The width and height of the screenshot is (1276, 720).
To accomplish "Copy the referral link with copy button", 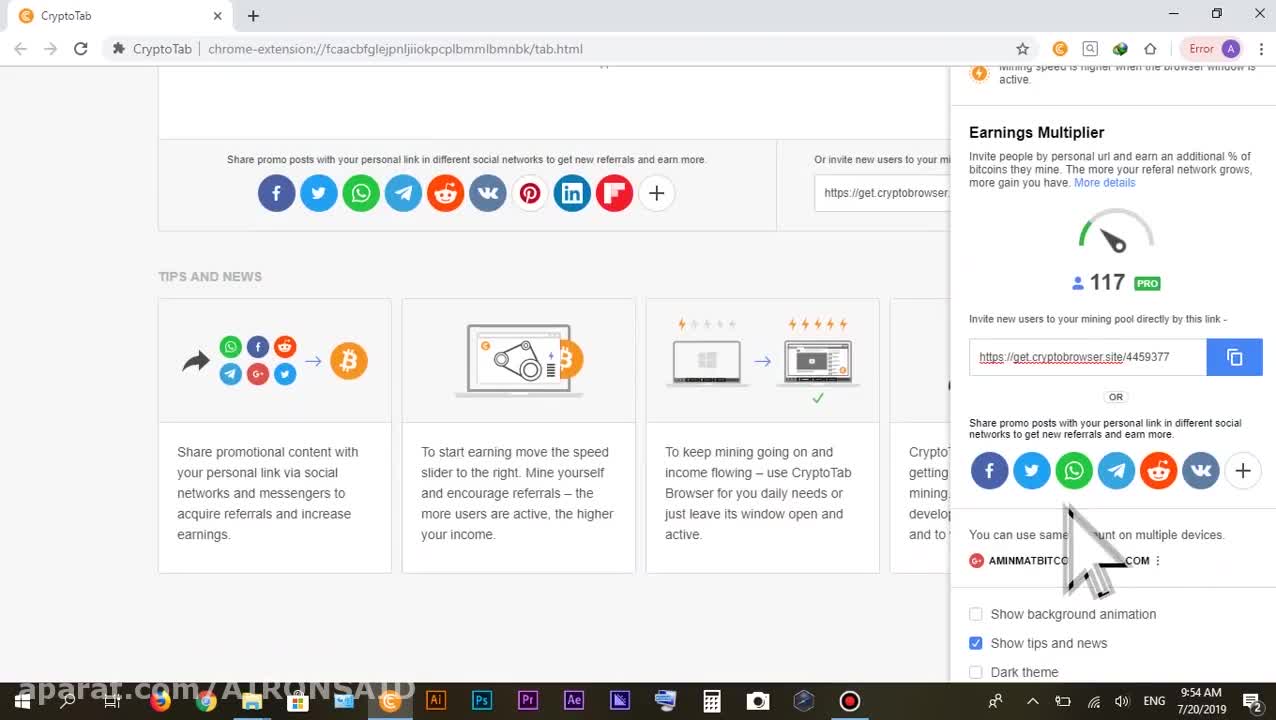I will pos(1234,357).
